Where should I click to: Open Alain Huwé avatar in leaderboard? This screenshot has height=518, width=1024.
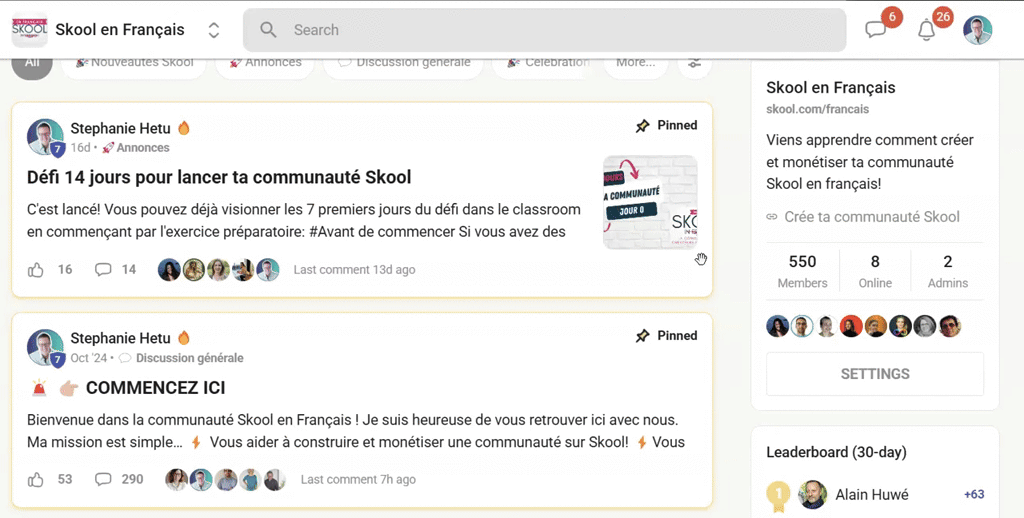(812, 494)
